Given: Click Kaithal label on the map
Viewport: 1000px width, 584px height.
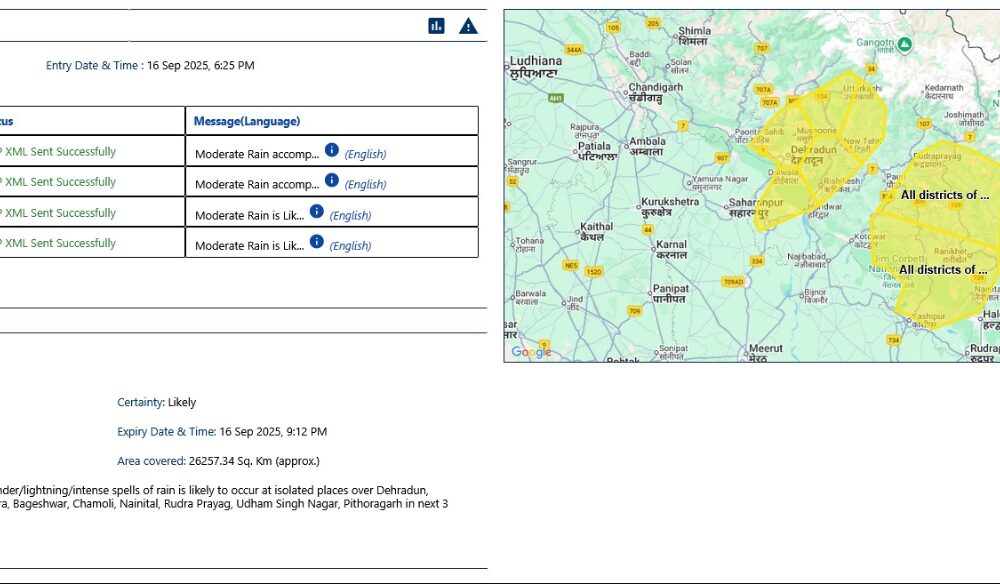Looking at the screenshot, I should [x=596, y=231].
